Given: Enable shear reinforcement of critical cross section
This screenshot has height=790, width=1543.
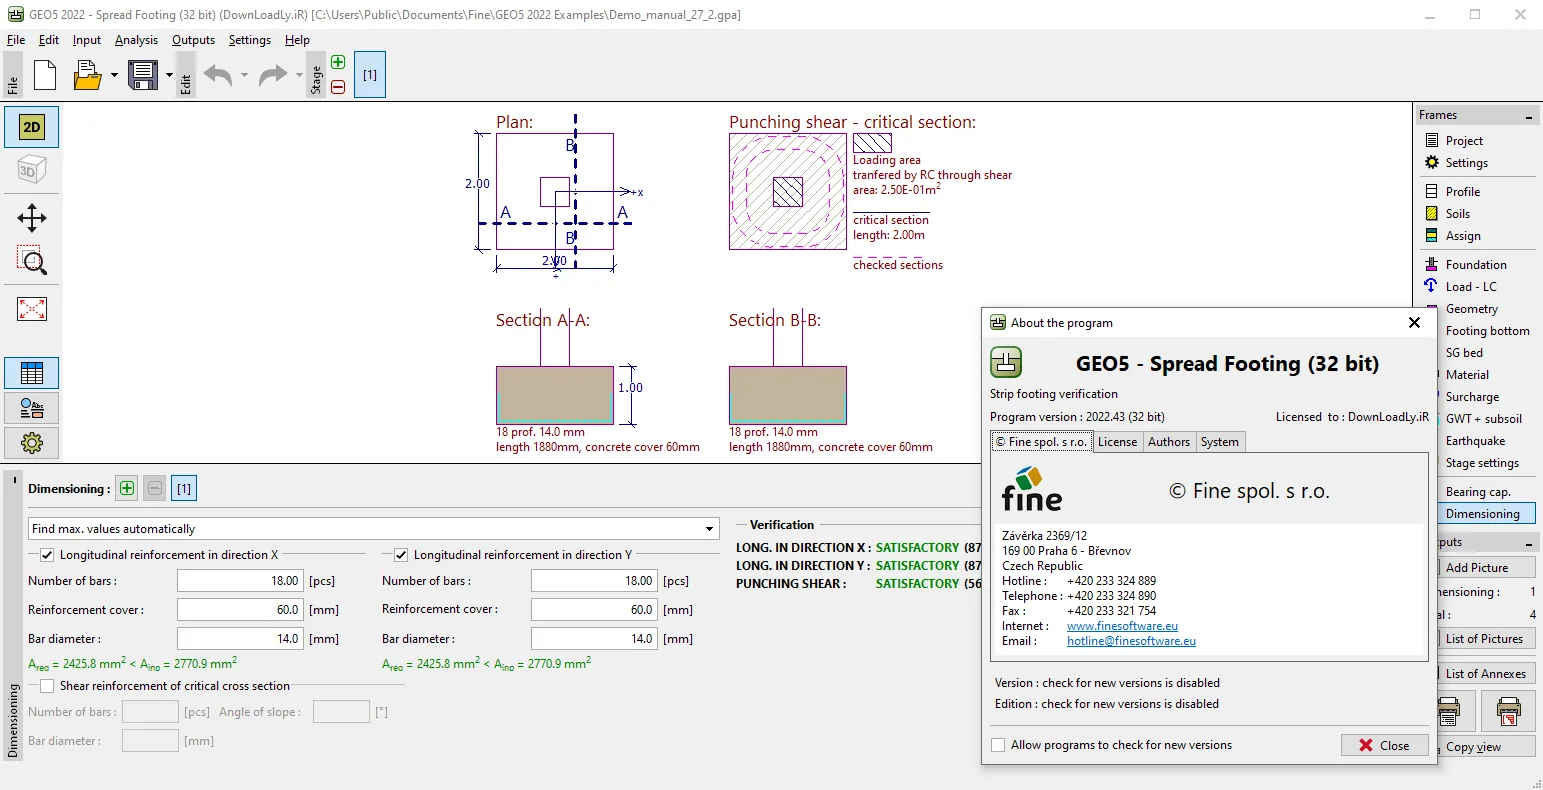Looking at the screenshot, I should pos(47,686).
